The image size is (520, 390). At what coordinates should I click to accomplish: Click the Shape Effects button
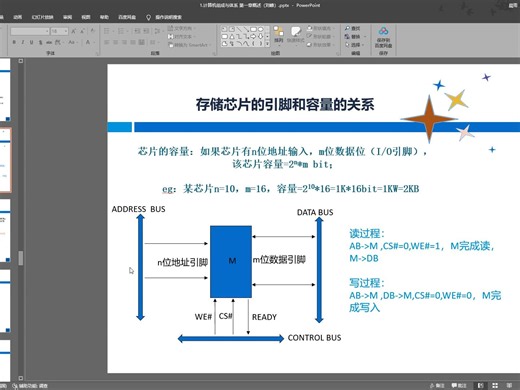320,44
